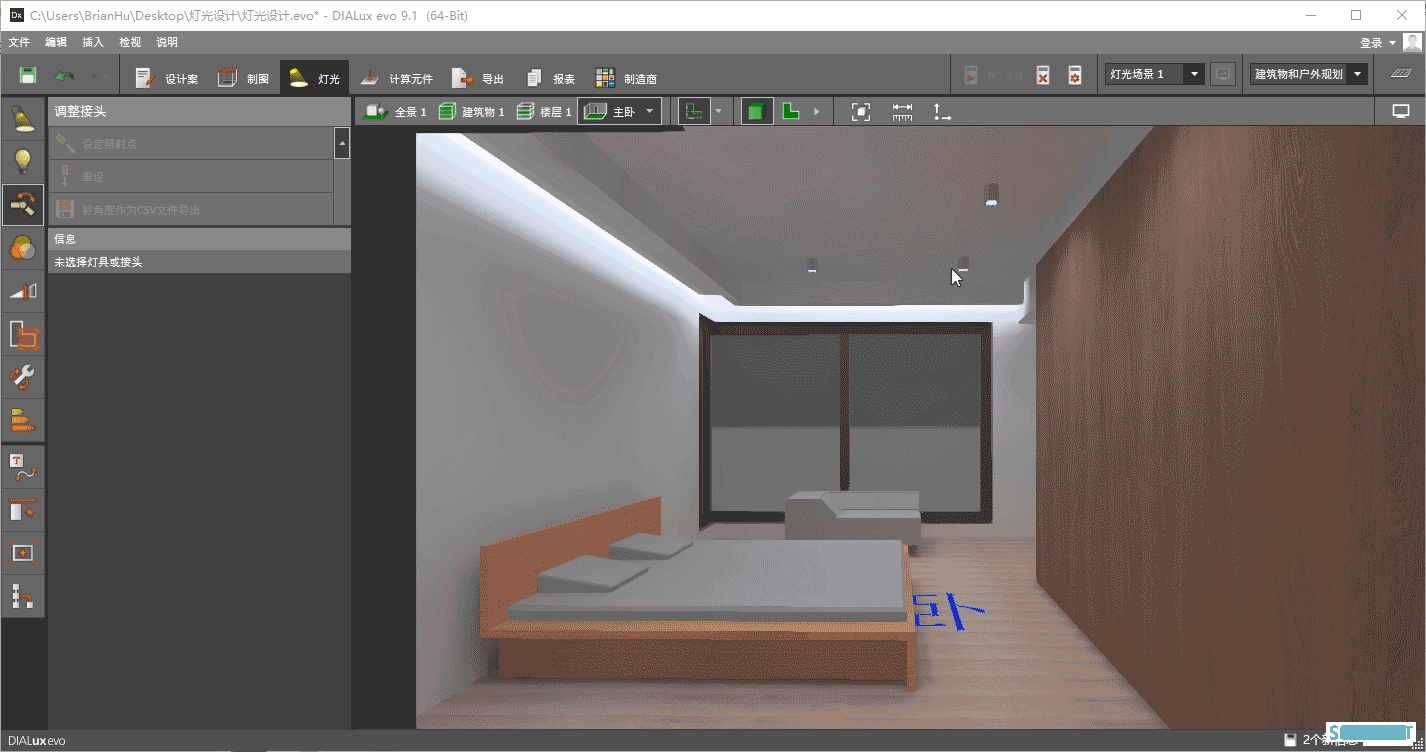Toggle the floor plan view button
This screenshot has width=1426, height=752.
[x=694, y=112]
